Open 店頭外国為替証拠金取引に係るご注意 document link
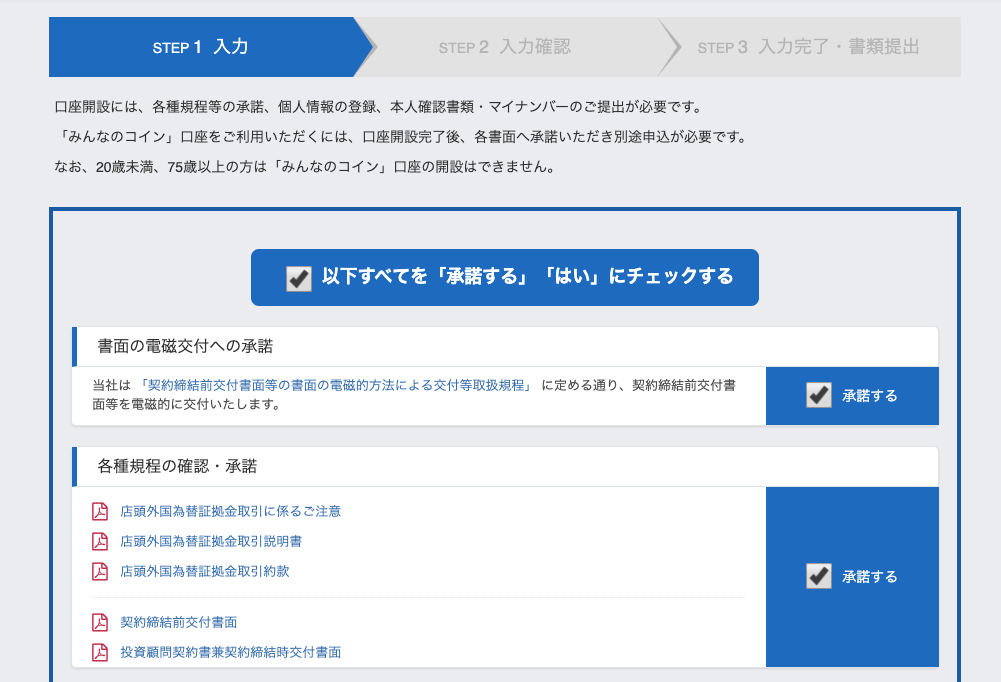 [230, 512]
